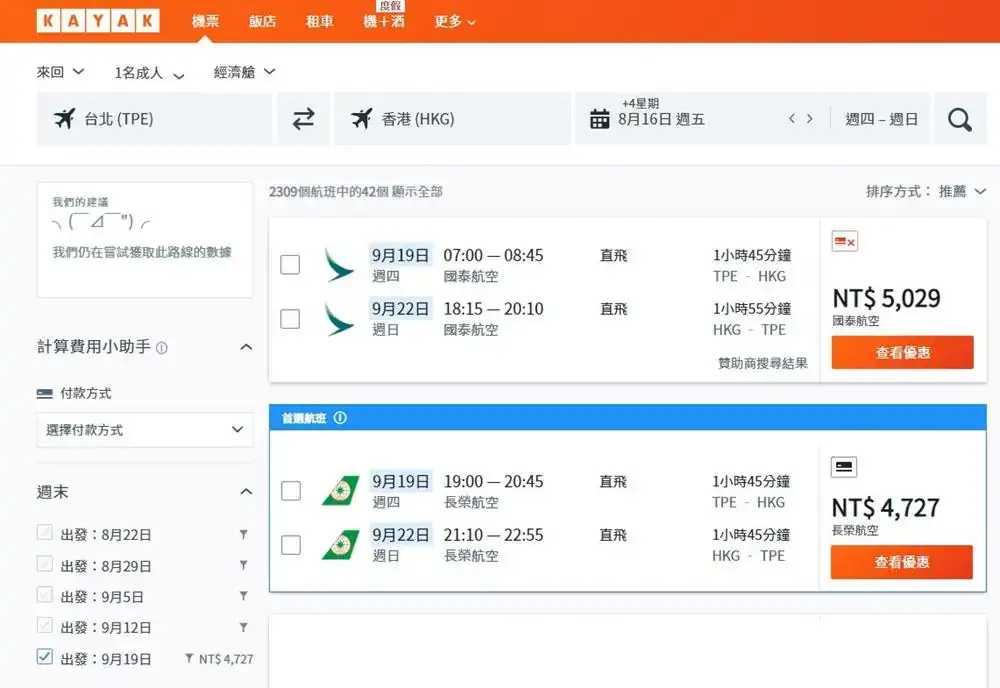Open the 來回 trip type dropdown
This screenshot has width=1000, height=688.
pyautogui.click(x=61, y=72)
